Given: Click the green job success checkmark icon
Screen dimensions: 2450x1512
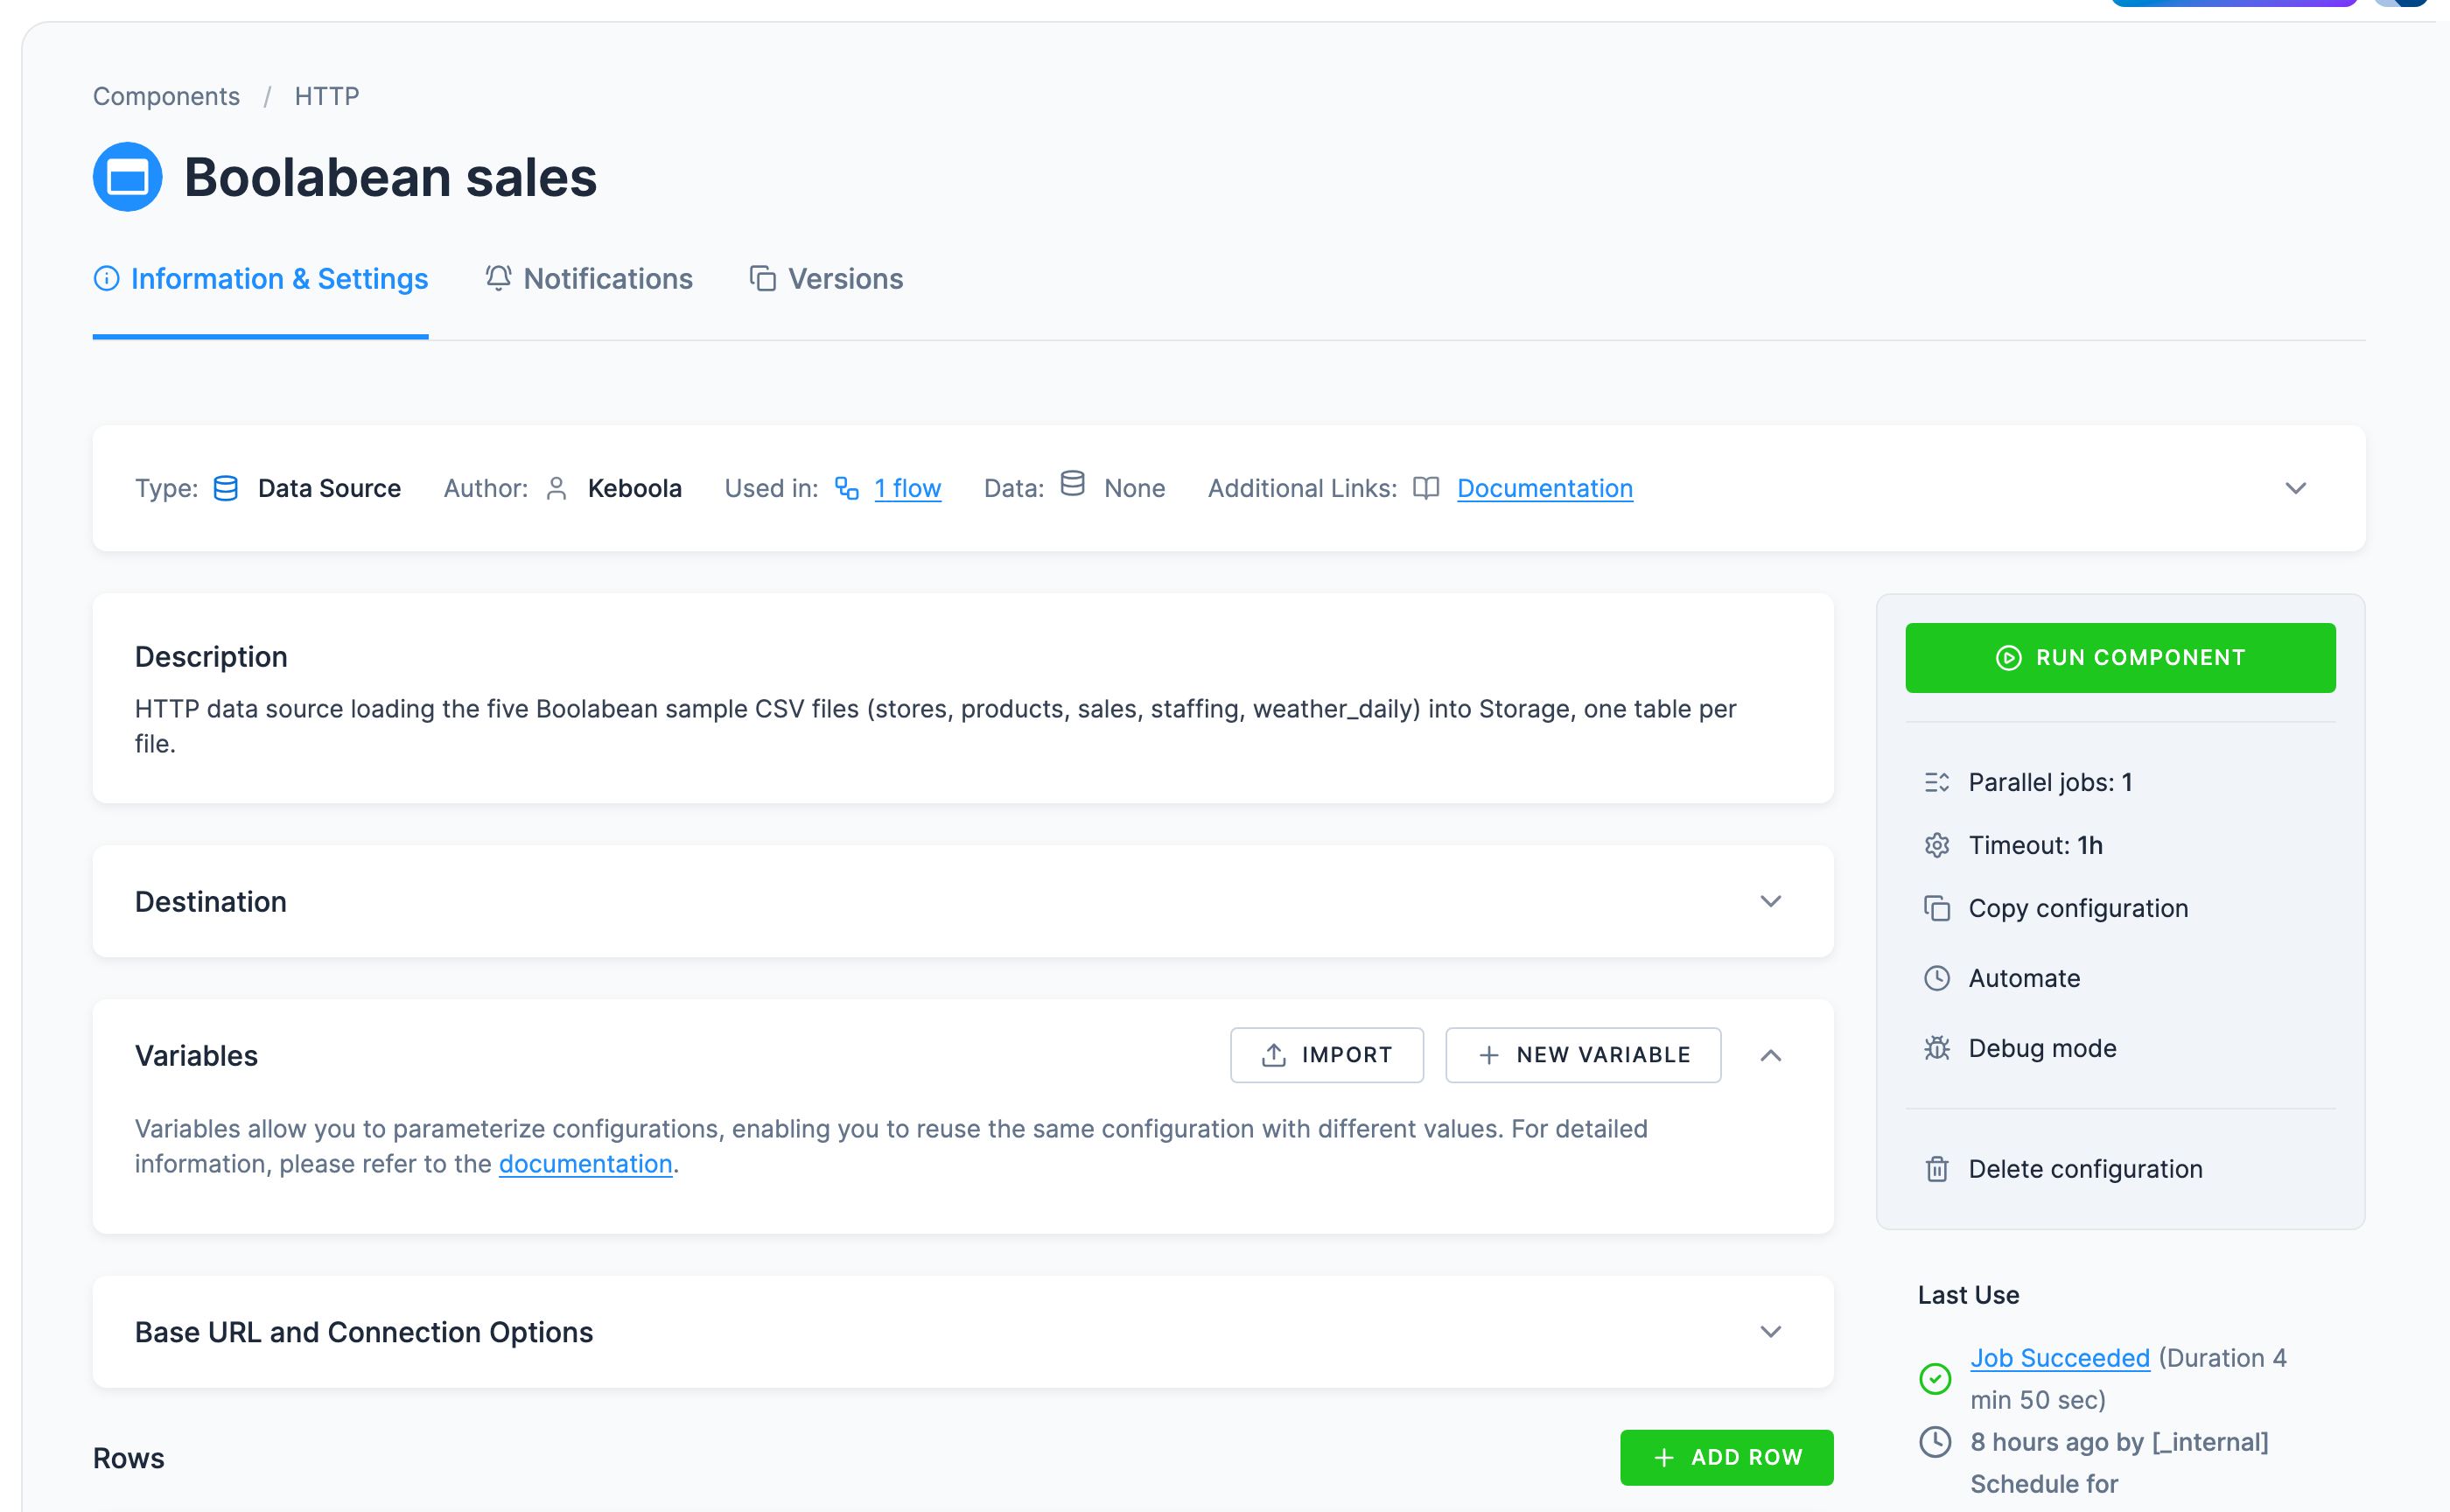Looking at the screenshot, I should click(x=1935, y=1379).
